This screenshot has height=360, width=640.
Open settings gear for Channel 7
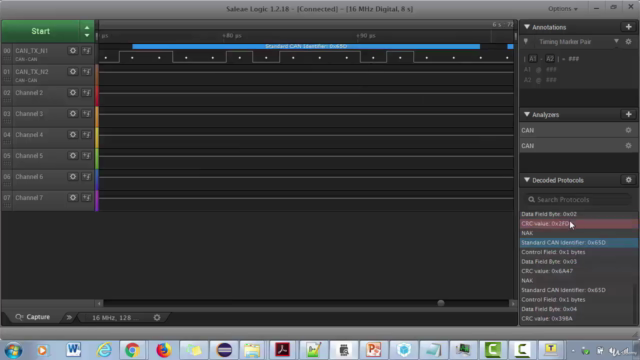(73, 198)
